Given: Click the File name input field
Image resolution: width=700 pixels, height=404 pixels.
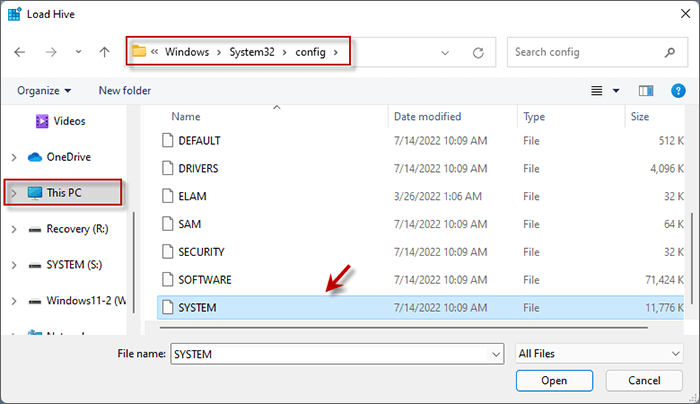Looking at the screenshot, I should pyautogui.click(x=328, y=353).
